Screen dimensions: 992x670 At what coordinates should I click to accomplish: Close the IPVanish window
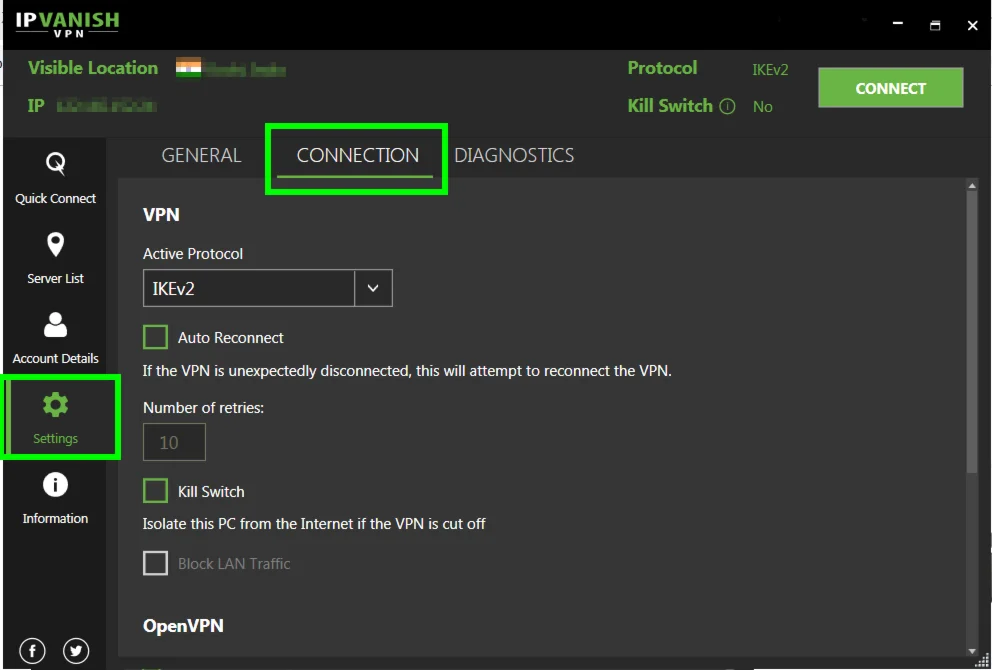coord(972,25)
